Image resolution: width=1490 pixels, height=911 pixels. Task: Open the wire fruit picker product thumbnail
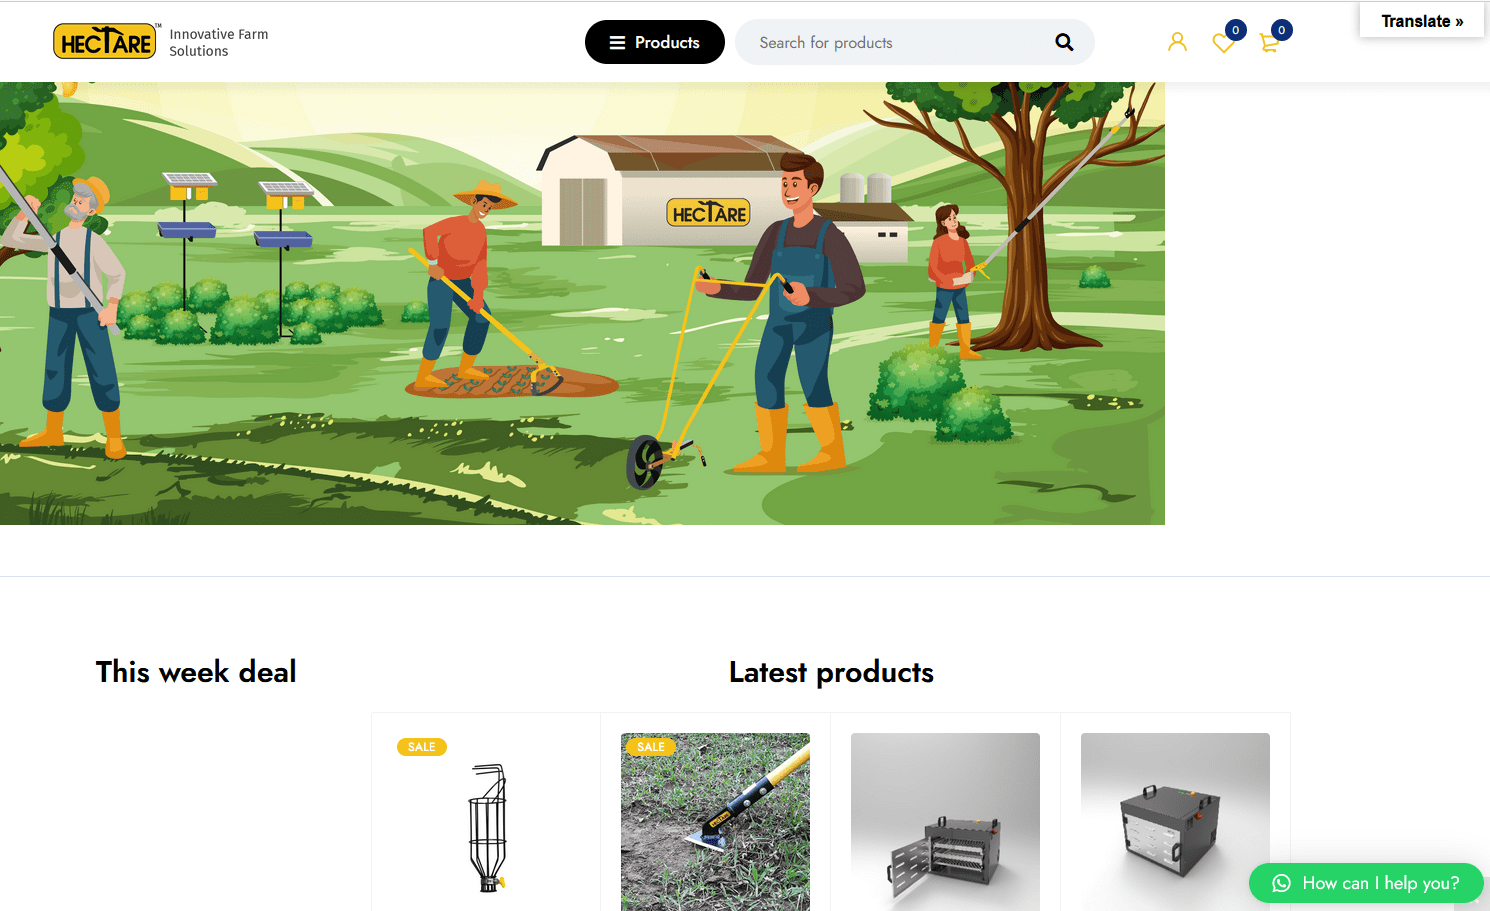pyautogui.click(x=486, y=822)
